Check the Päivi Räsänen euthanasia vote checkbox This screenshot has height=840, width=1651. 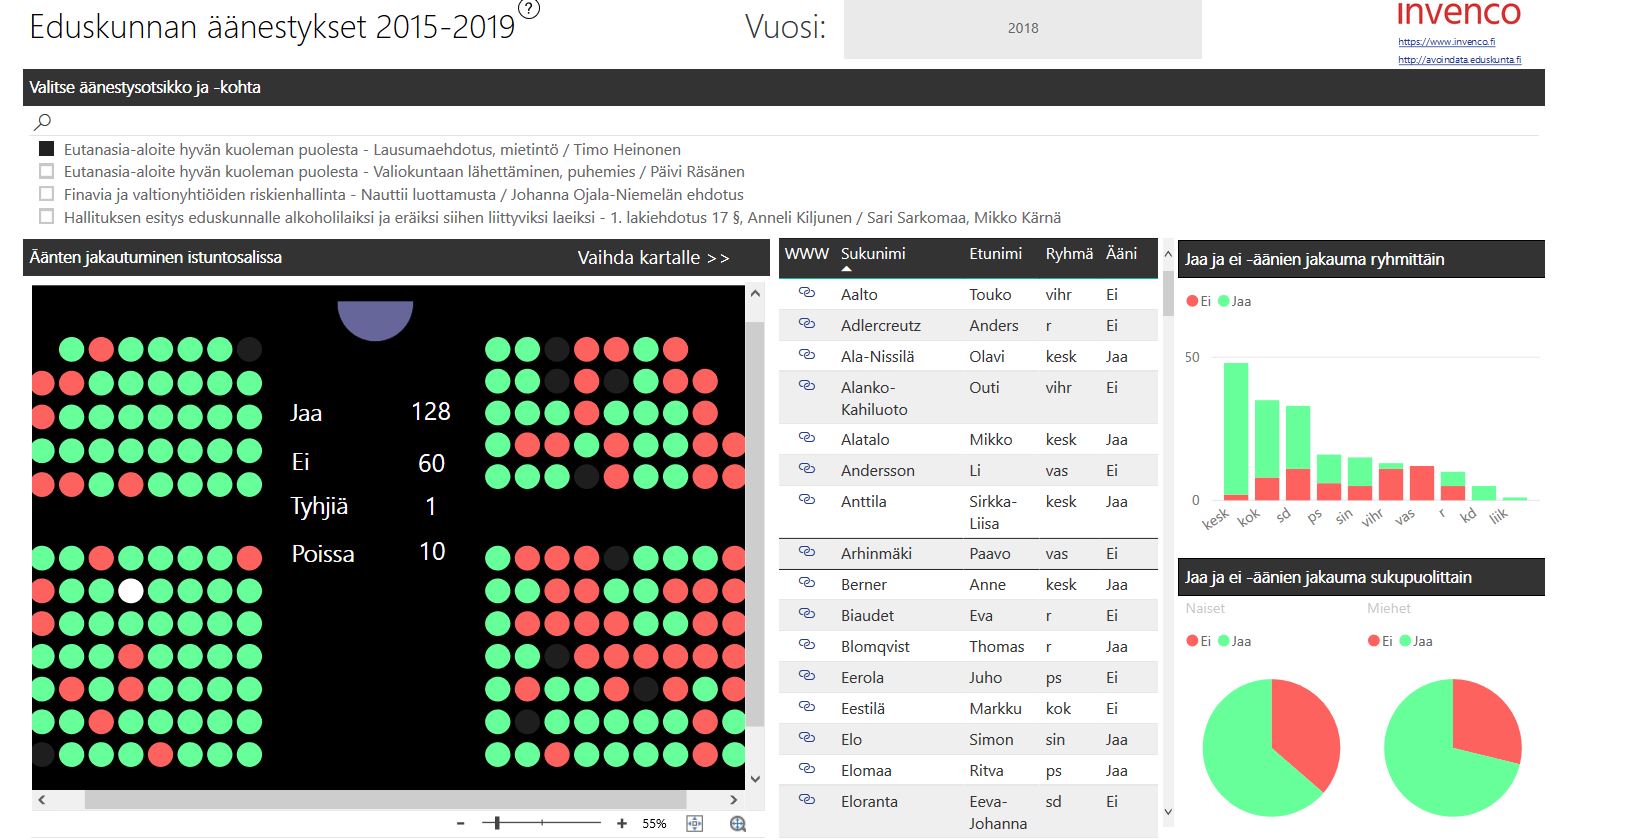point(46,171)
